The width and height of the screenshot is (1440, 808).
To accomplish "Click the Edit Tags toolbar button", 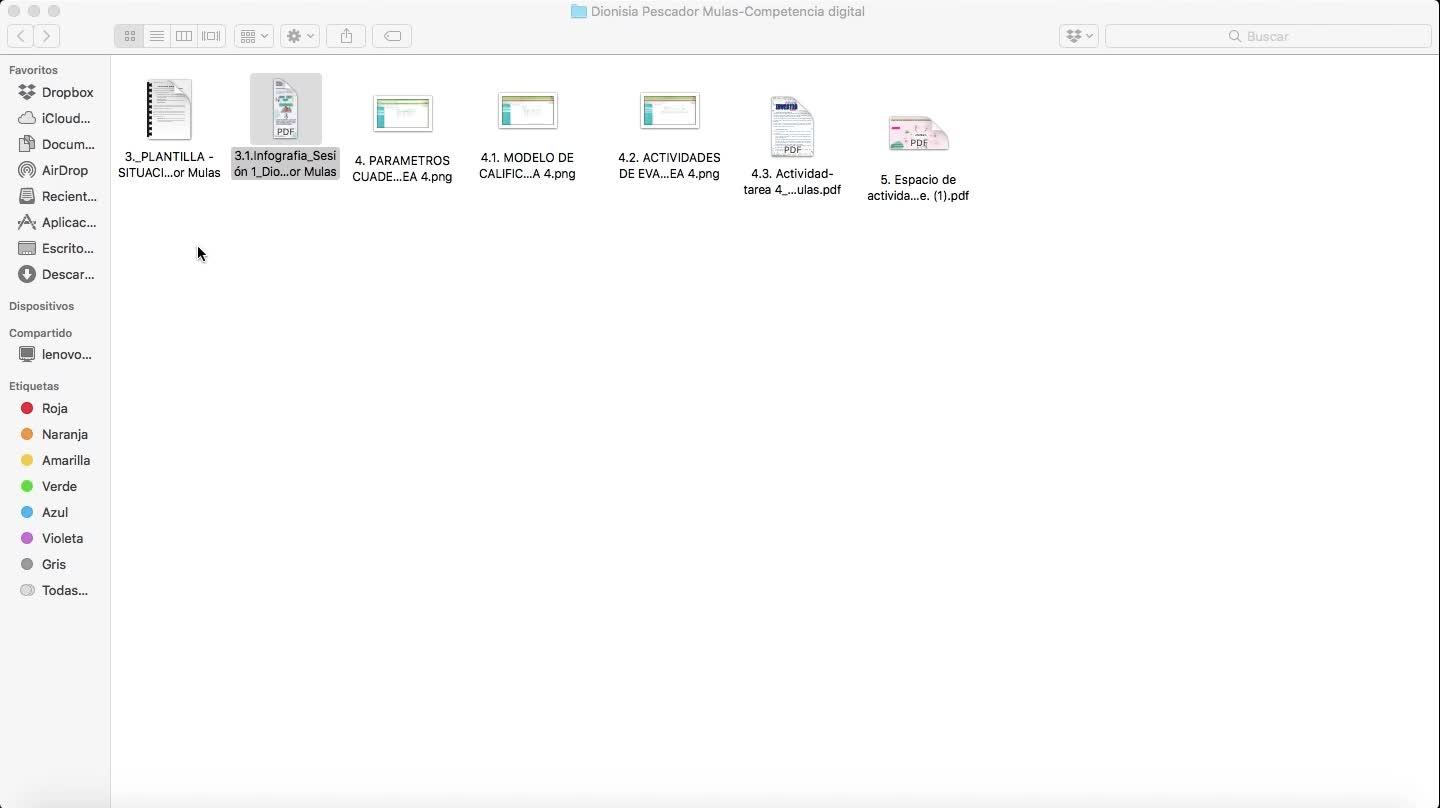I will coord(393,36).
